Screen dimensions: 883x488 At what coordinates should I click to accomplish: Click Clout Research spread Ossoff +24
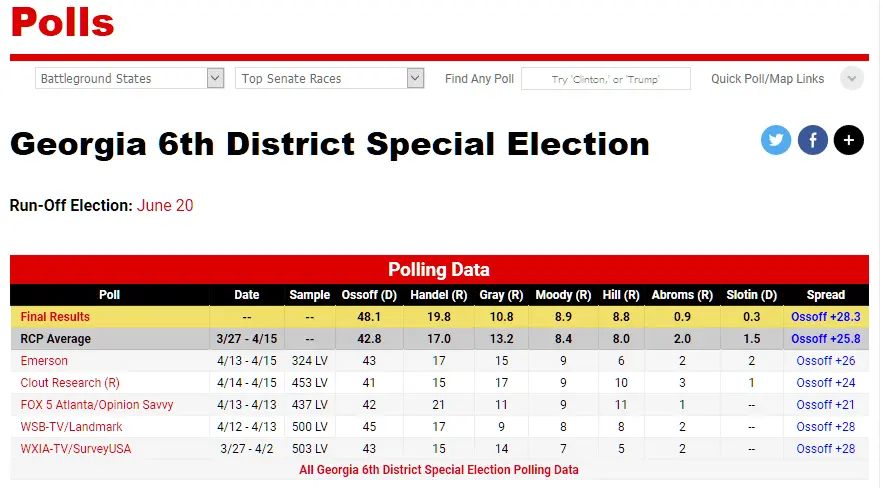click(826, 383)
